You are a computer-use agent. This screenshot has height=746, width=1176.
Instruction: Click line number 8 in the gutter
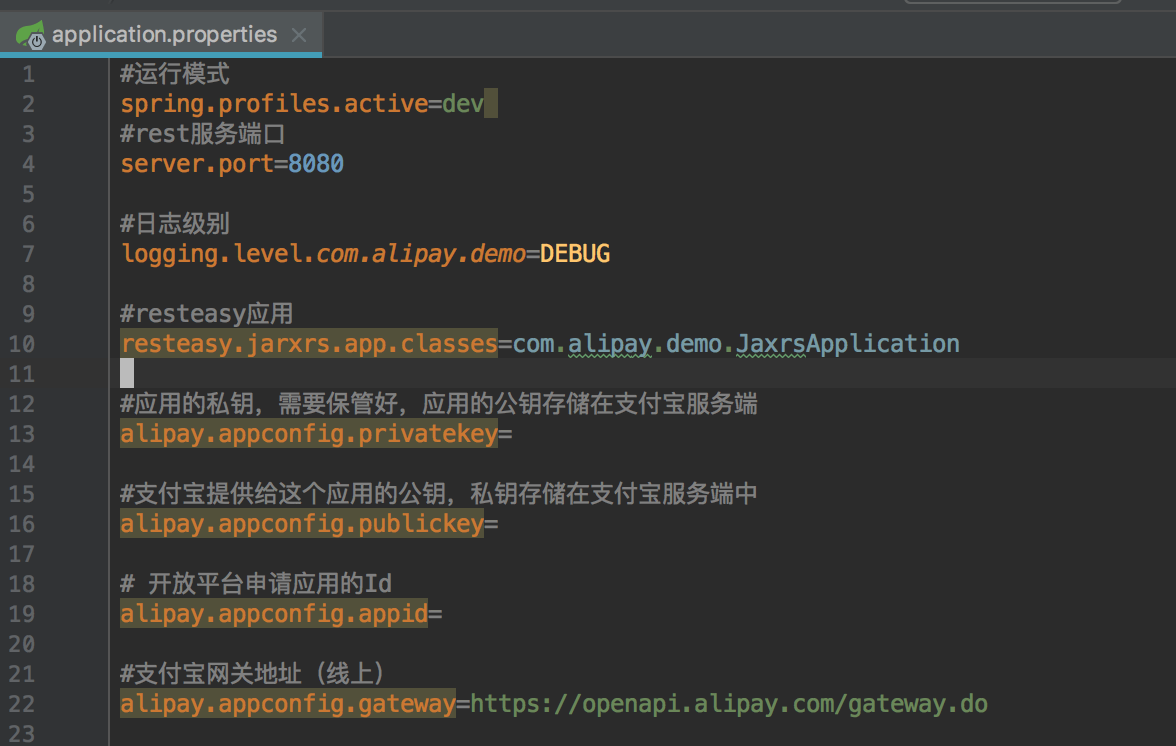coord(28,284)
